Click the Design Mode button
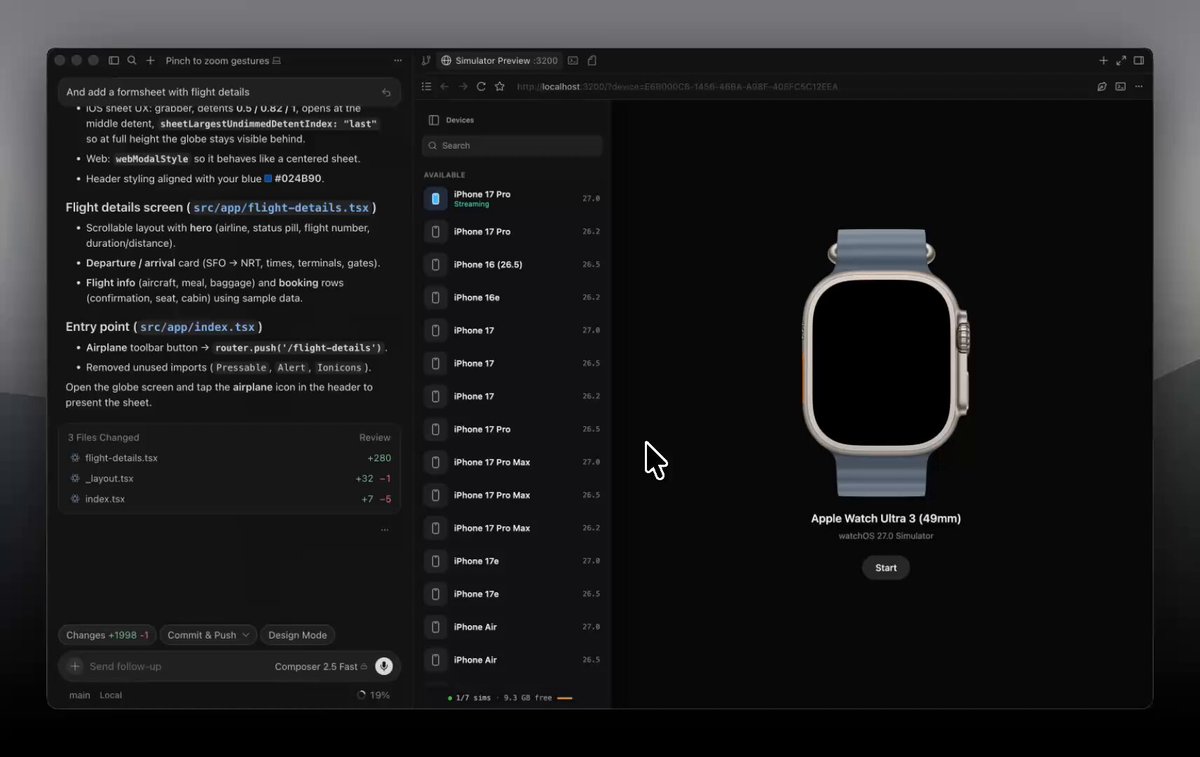This screenshot has height=757, width=1200. 297,635
